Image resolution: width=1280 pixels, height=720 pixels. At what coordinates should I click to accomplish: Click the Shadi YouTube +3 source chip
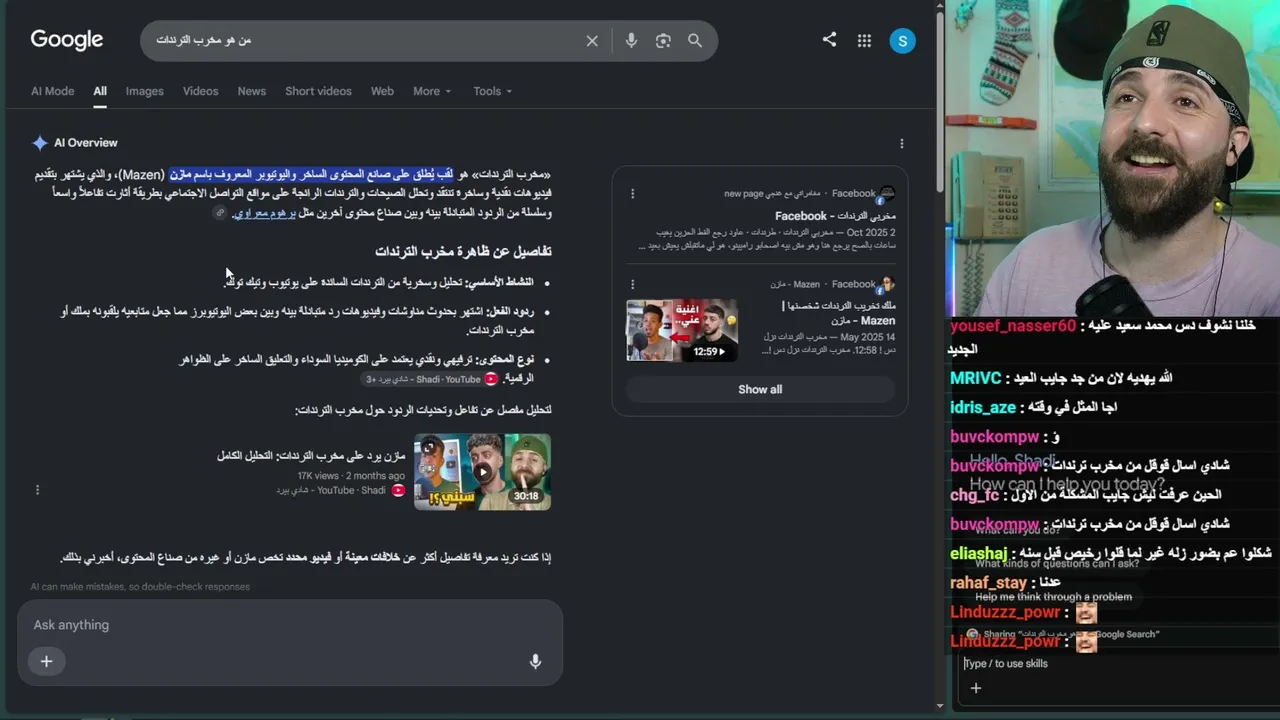430,379
